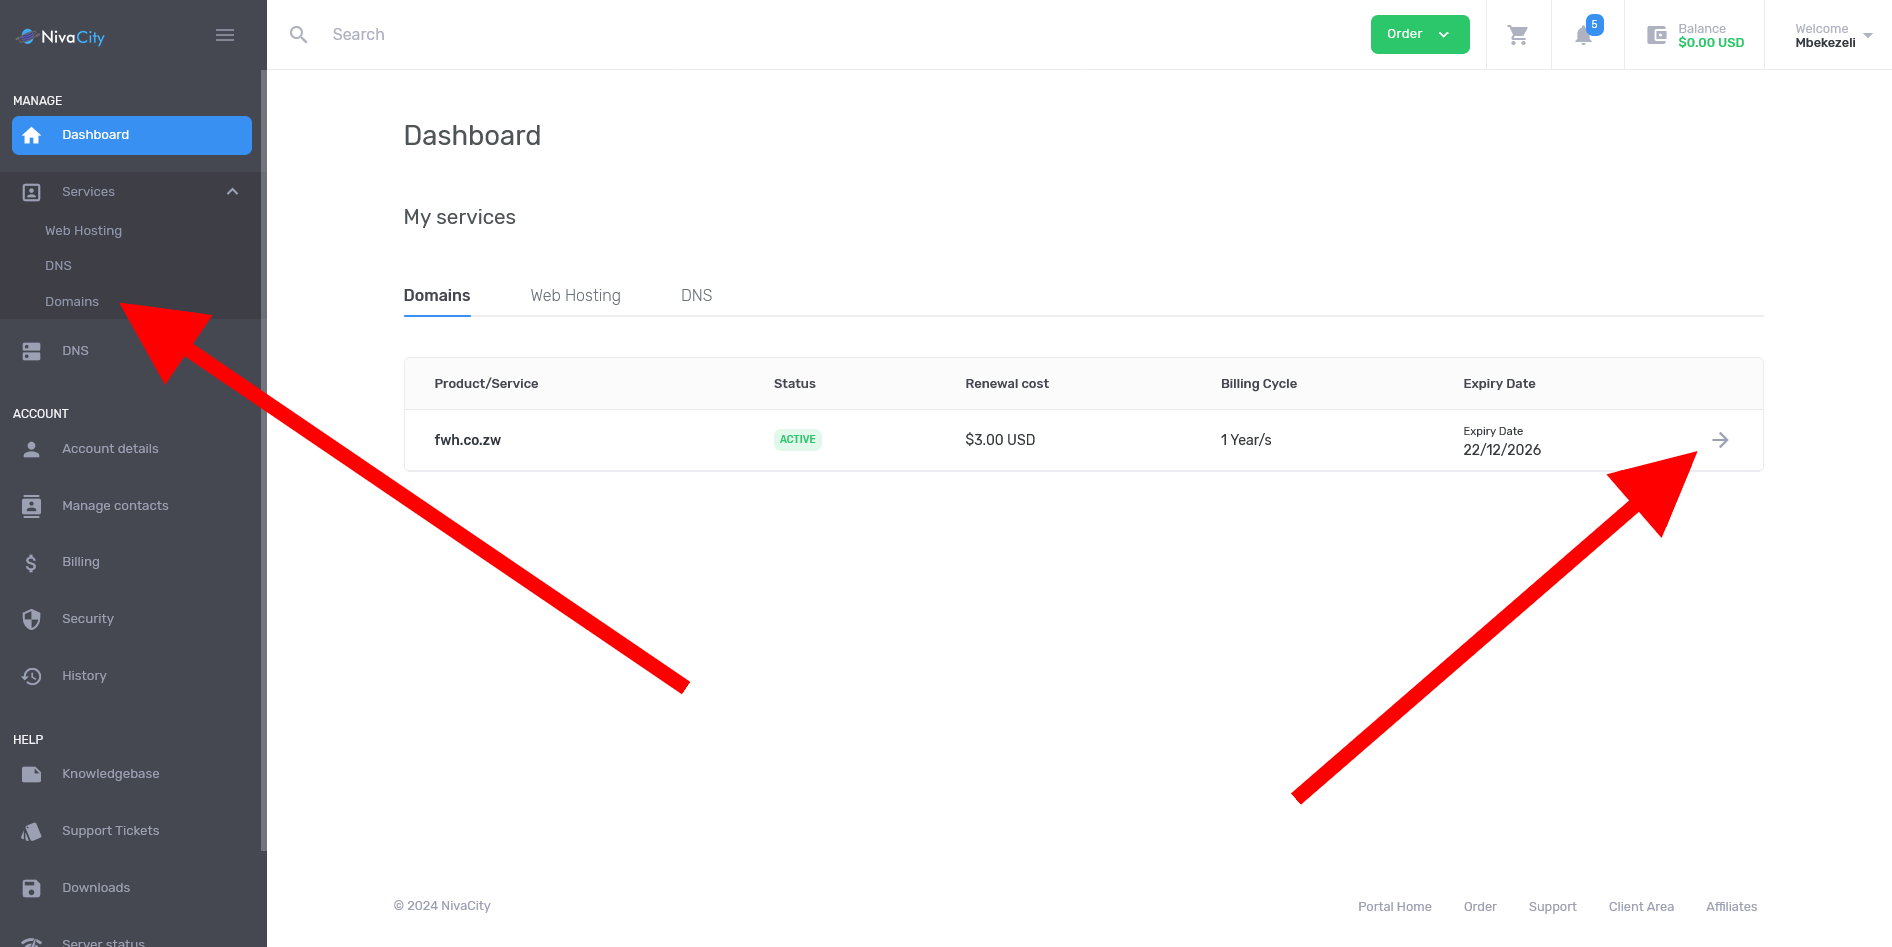Click the History clock icon
The width and height of the screenshot is (1892, 947).
30,675
